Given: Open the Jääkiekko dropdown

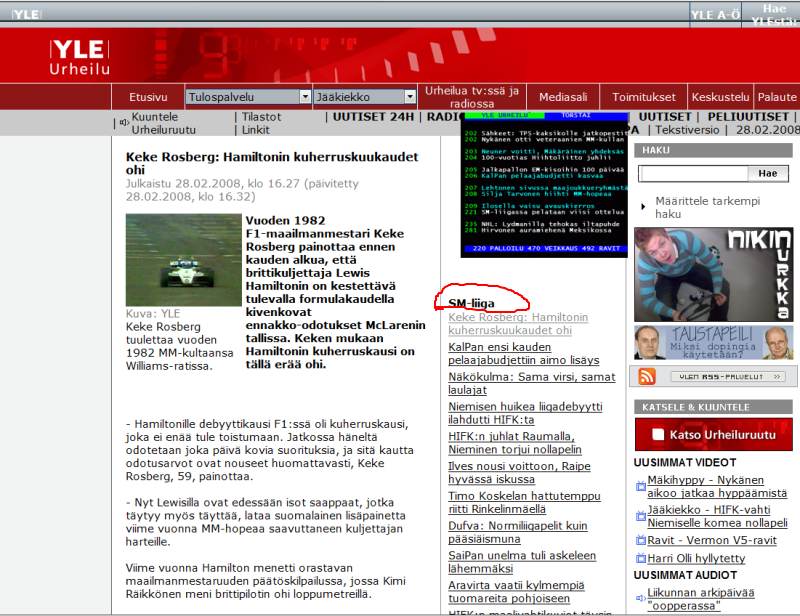Looking at the screenshot, I should pyautogui.click(x=409, y=97).
